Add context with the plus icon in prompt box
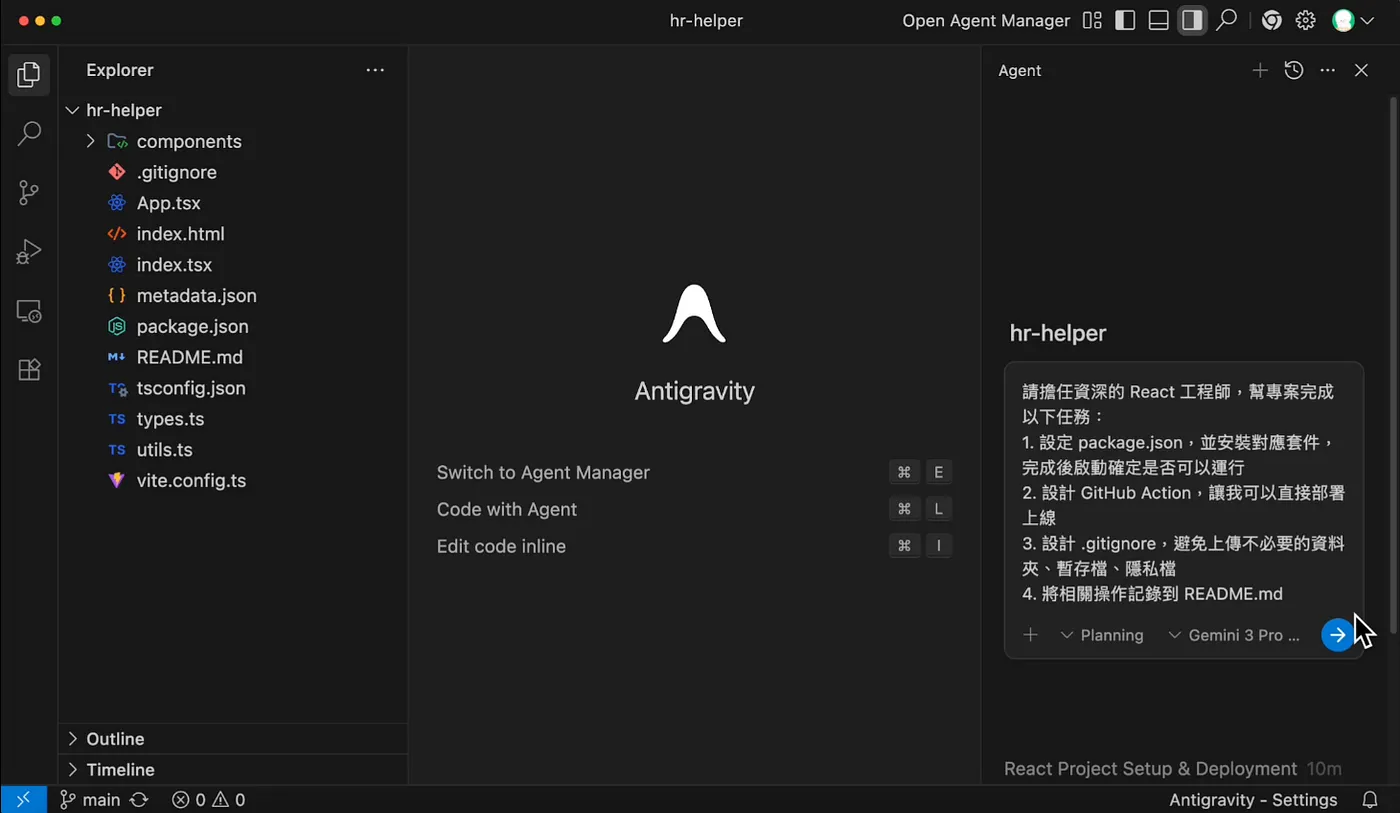Viewport: 1400px width, 813px height. 1031,635
